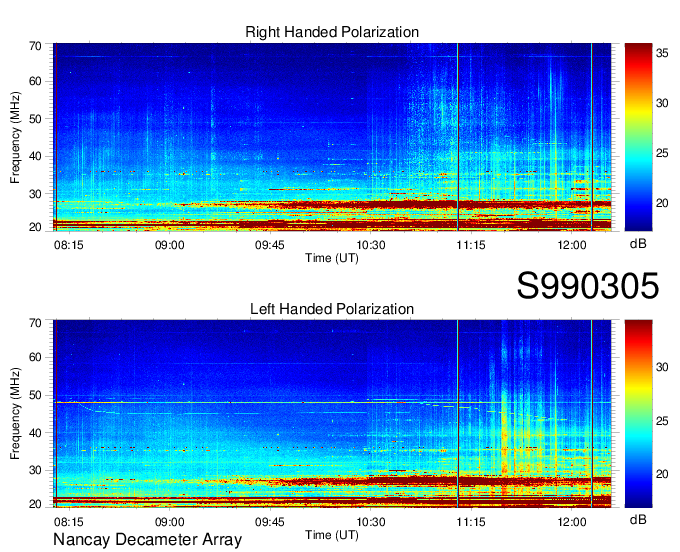The height and width of the screenshot is (552, 680).
Task: Click the S990305 label
Action: 588,286
